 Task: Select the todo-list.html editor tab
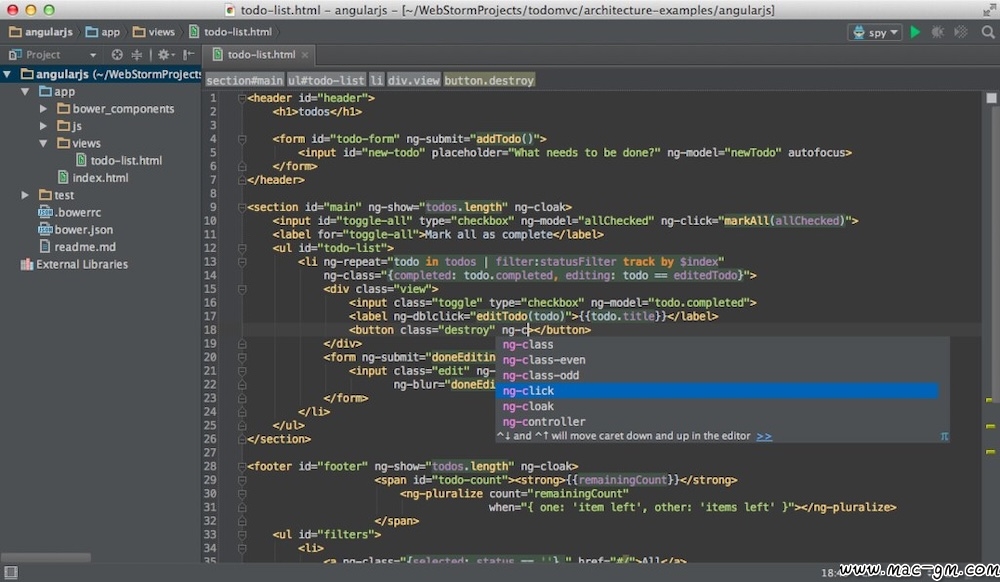coord(261,55)
